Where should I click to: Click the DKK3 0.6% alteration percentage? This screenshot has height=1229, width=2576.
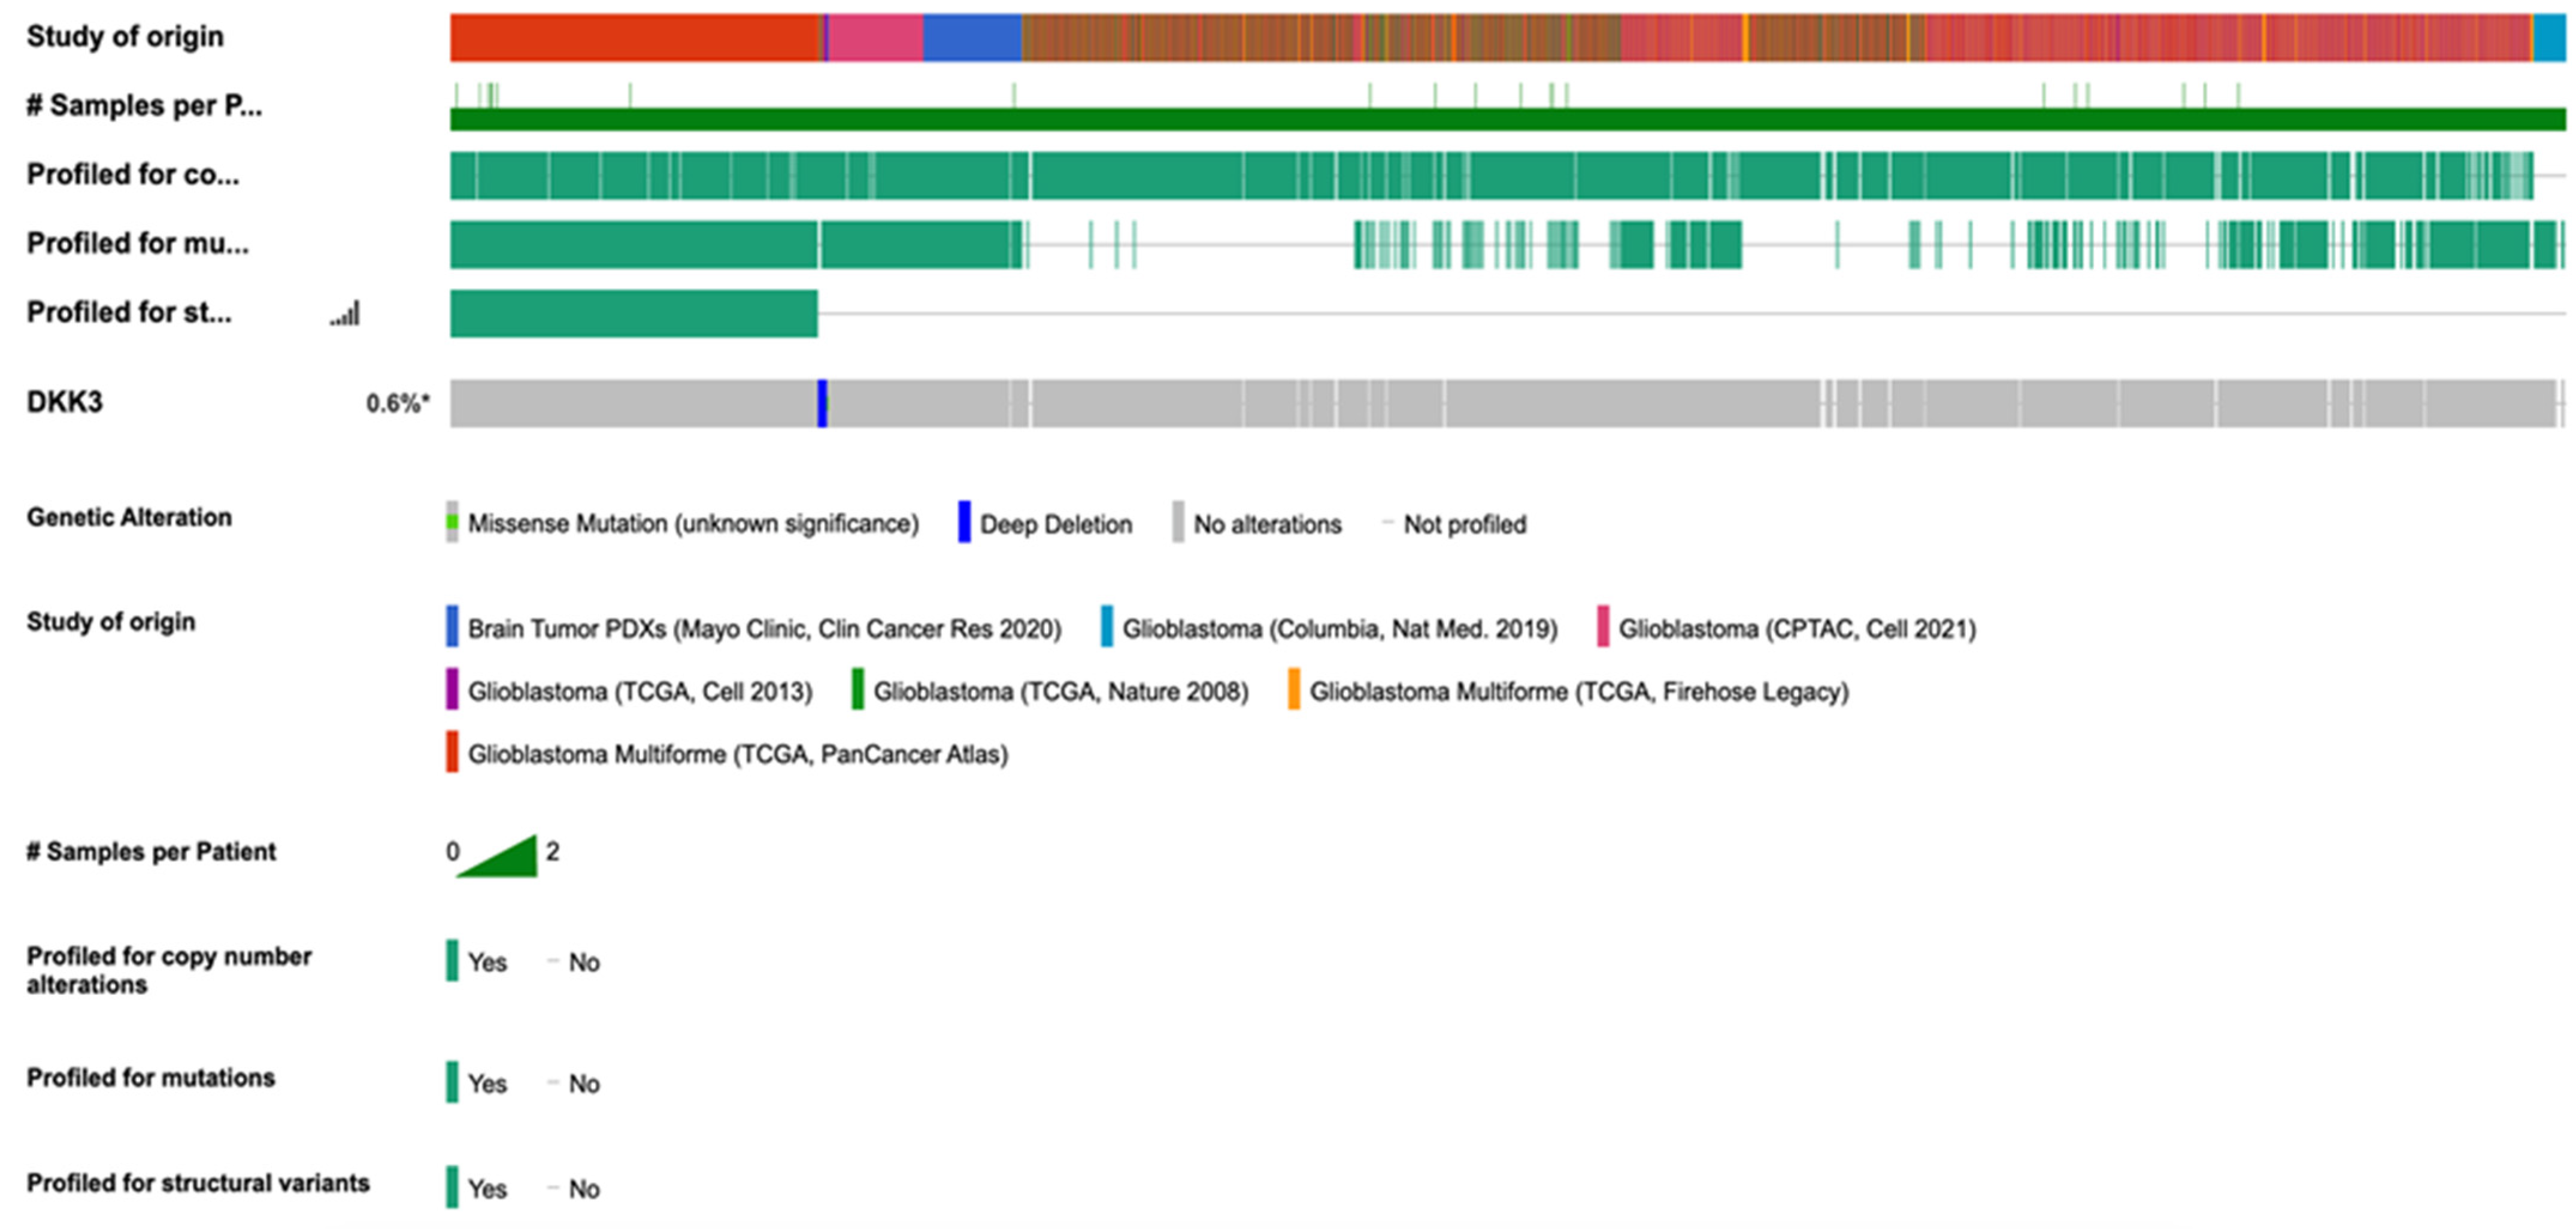pyautogui.click(x=397, y=403)
